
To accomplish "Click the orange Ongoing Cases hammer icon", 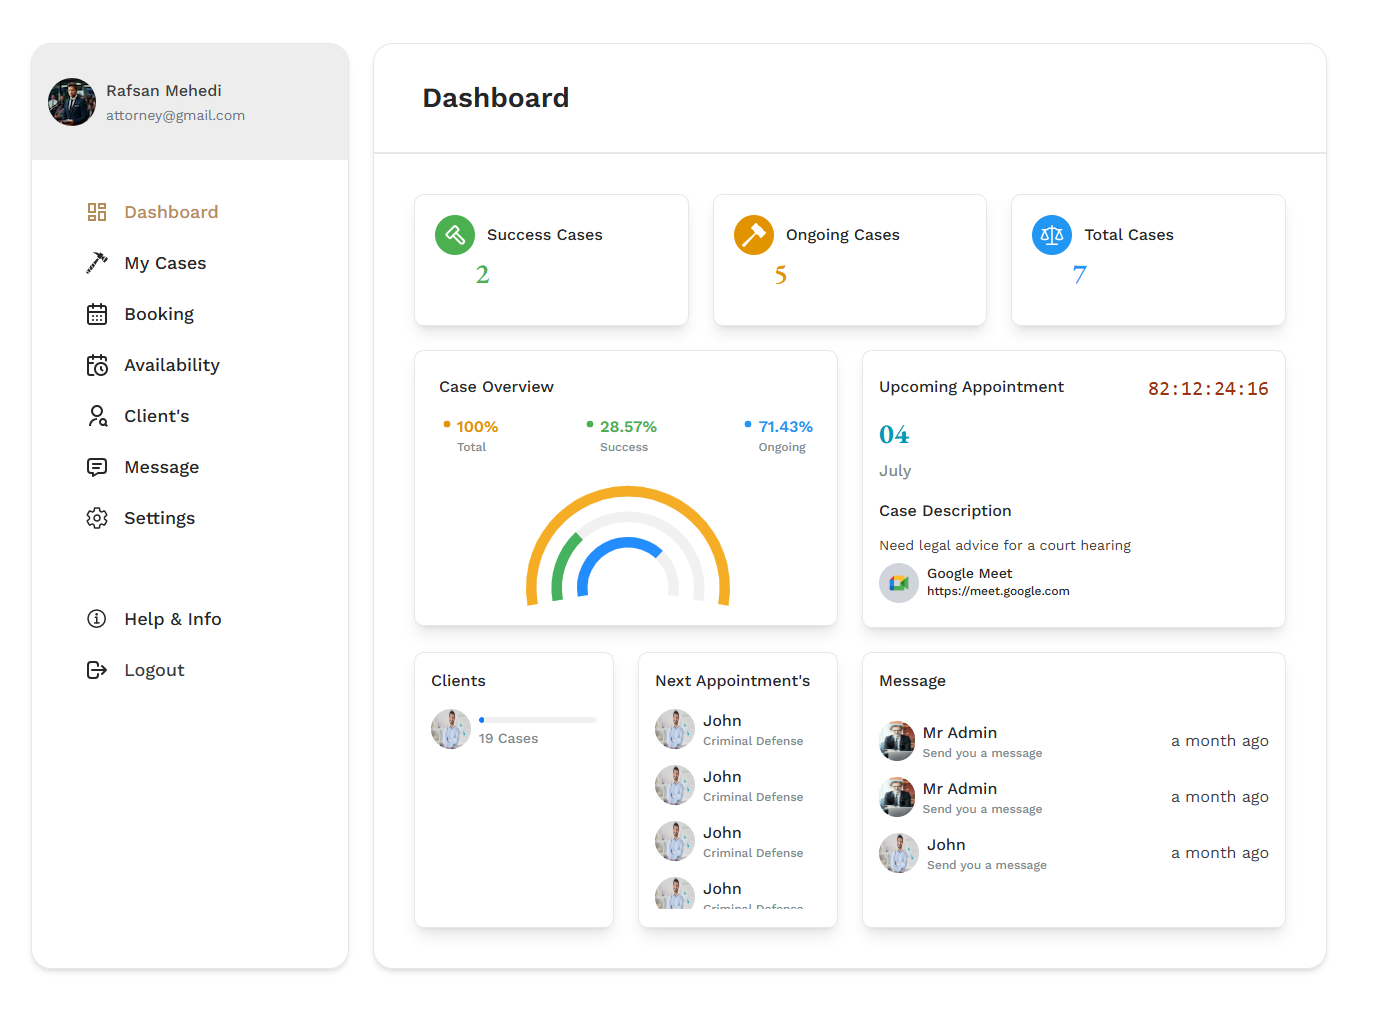I will 754,235.
